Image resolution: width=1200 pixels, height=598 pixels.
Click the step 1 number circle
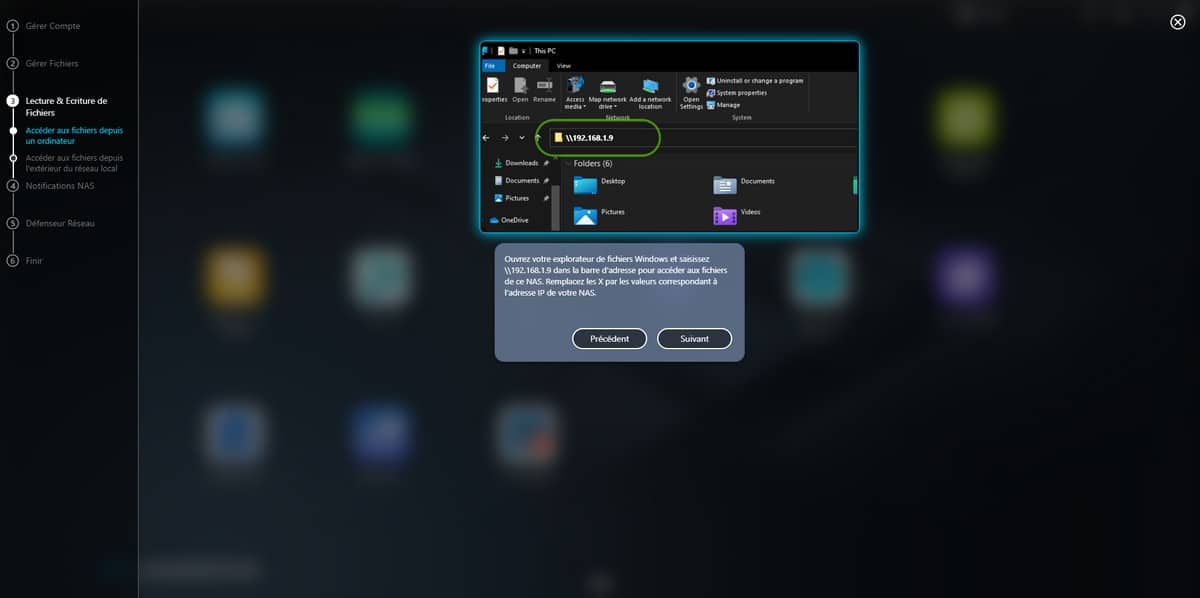[x=13, y=26]
